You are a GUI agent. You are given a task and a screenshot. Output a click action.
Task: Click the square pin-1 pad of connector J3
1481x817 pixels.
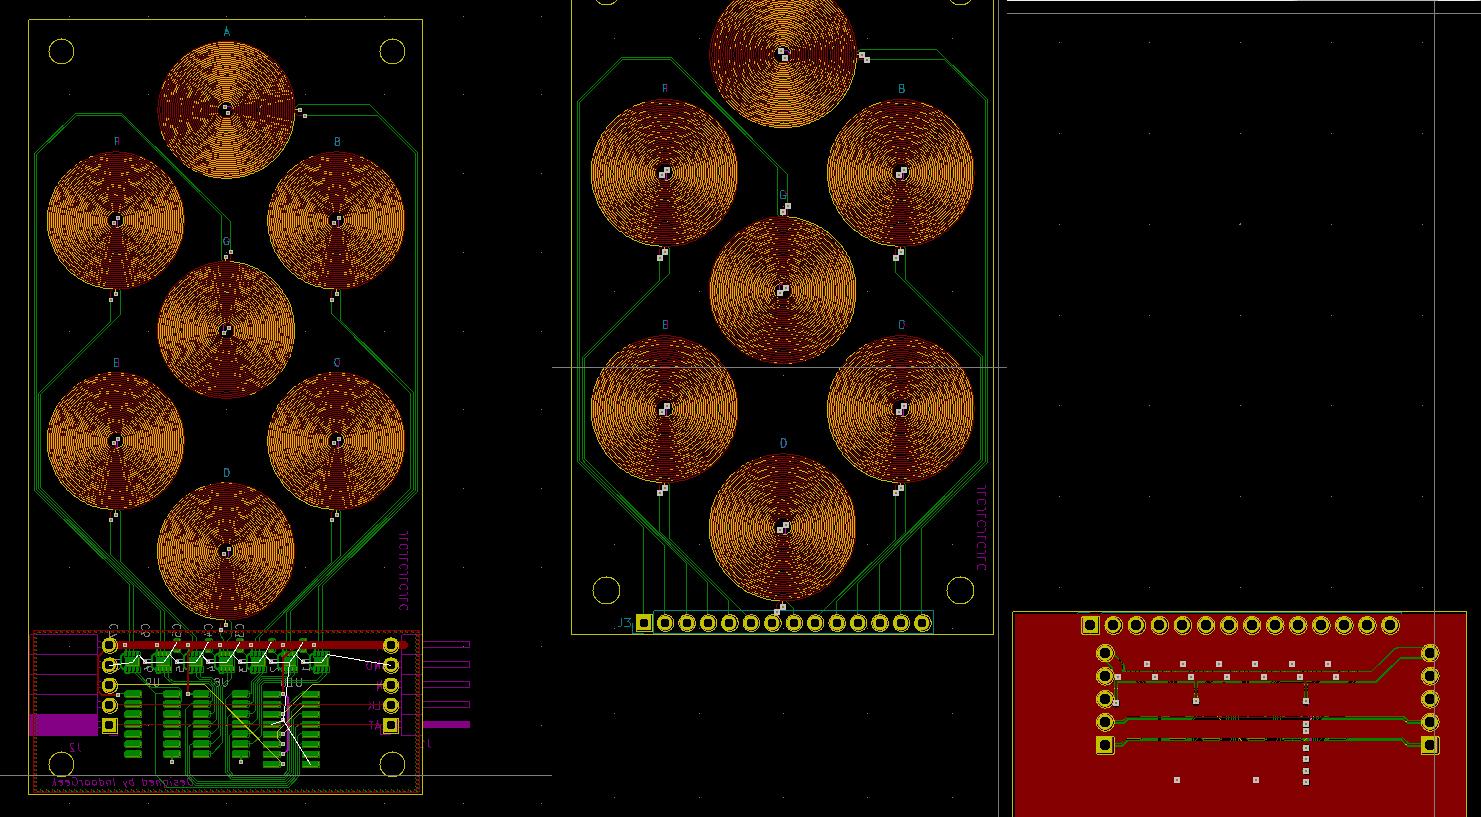(645, 622)
